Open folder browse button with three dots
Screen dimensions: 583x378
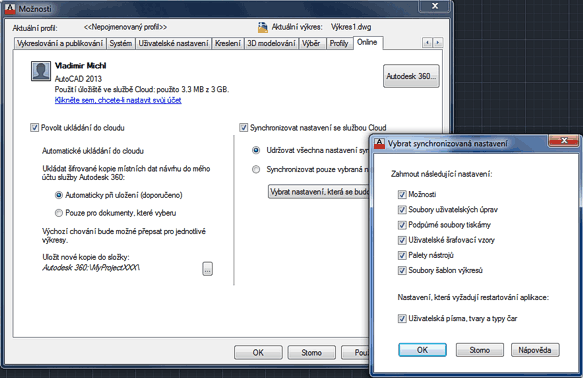pyautogui.click(x=207, y=269)
